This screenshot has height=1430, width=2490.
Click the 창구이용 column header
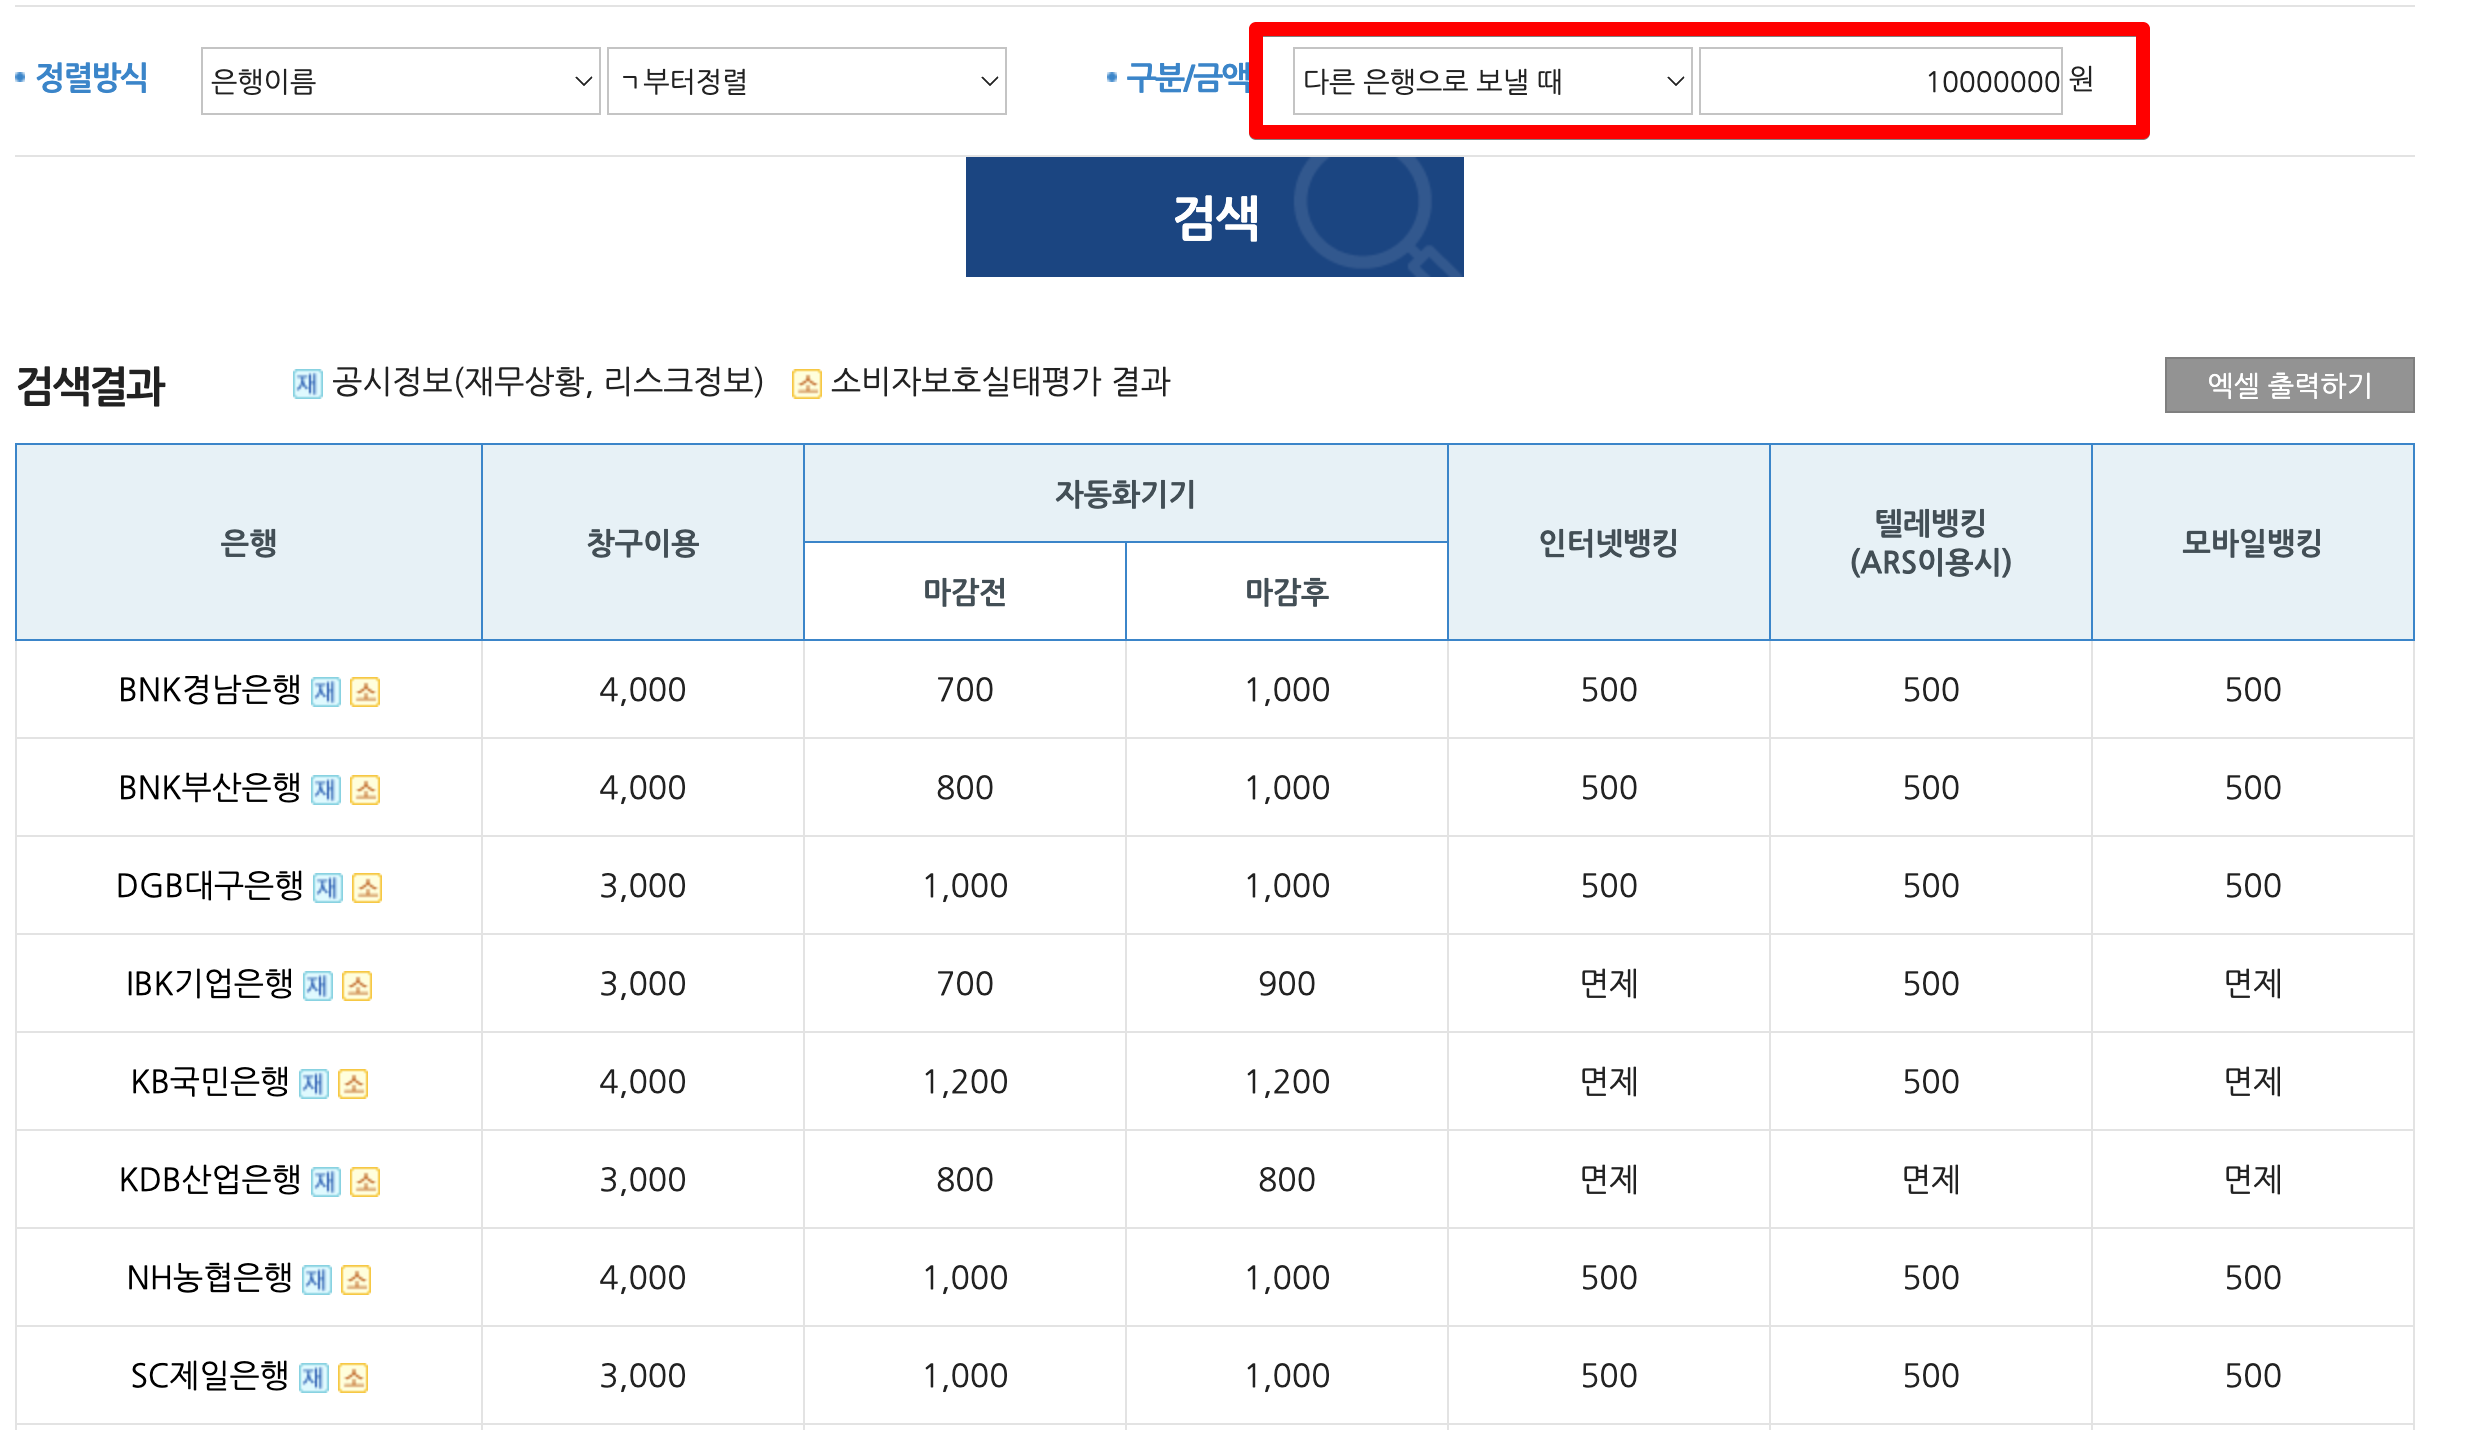pyautogui.click(x=642, y=543)
